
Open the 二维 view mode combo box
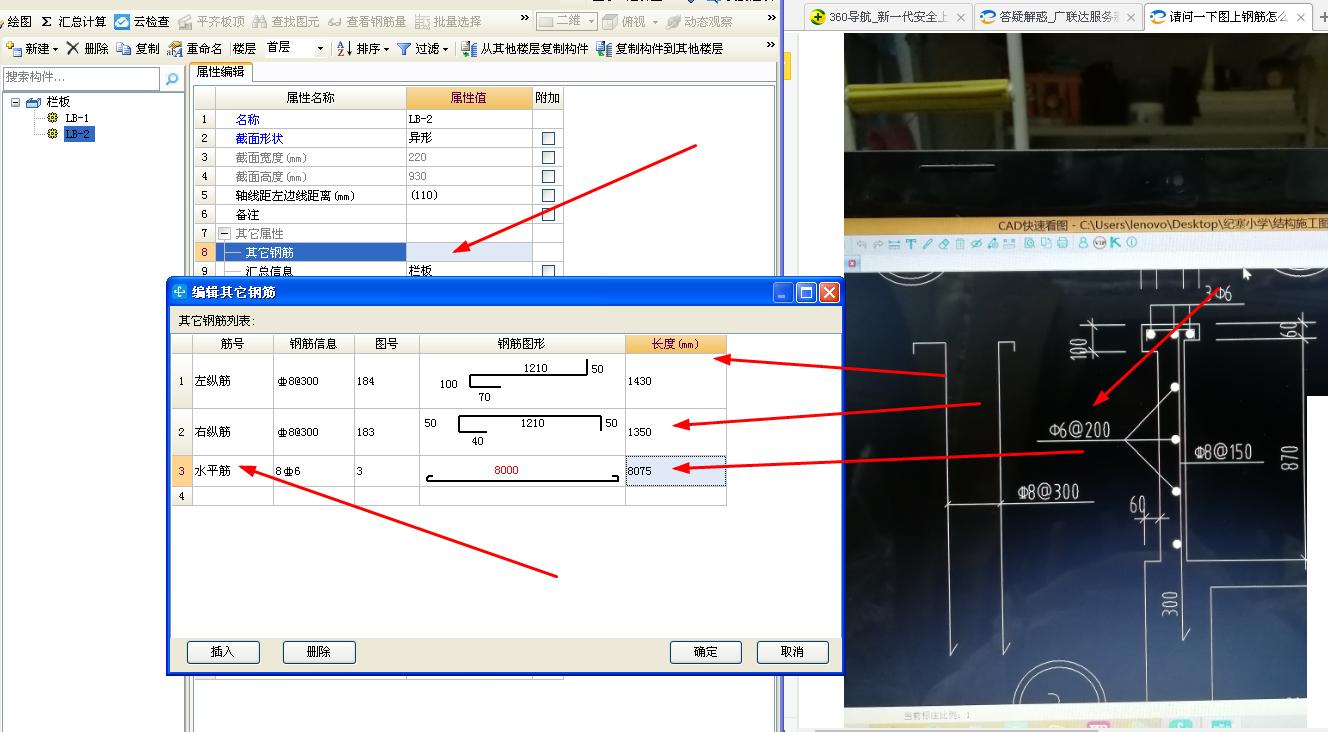pyautogui.click(x=567, y=21)
